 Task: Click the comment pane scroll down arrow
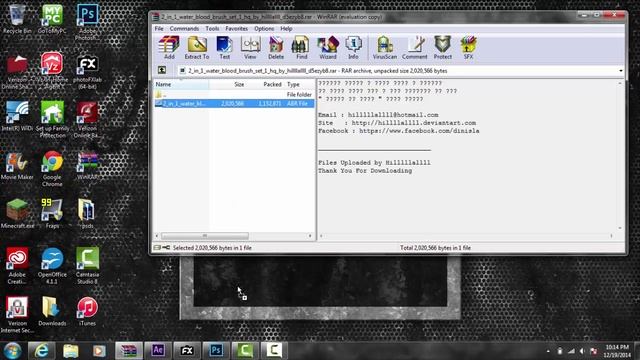[620, 228]
